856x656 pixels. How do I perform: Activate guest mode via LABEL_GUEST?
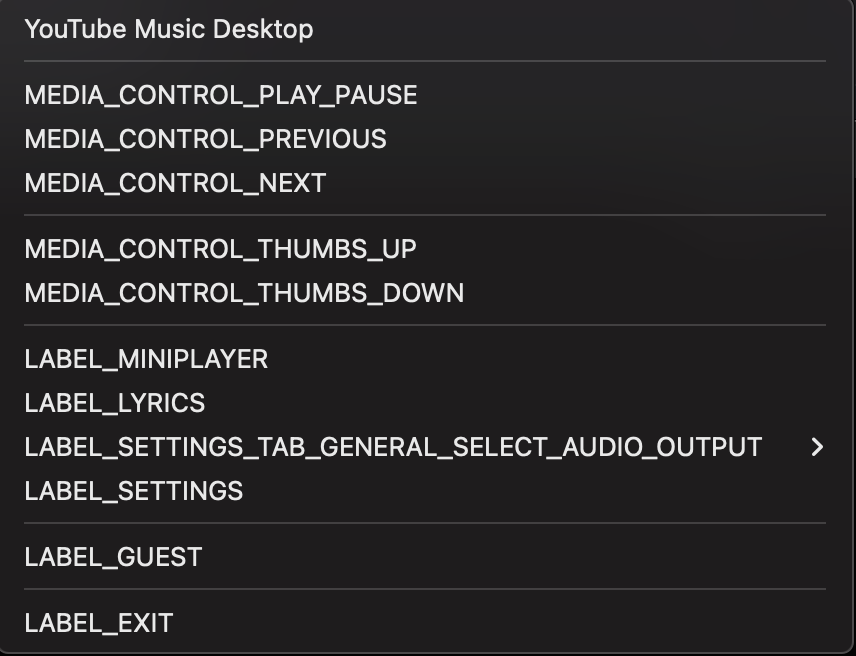tap(112, 557)
